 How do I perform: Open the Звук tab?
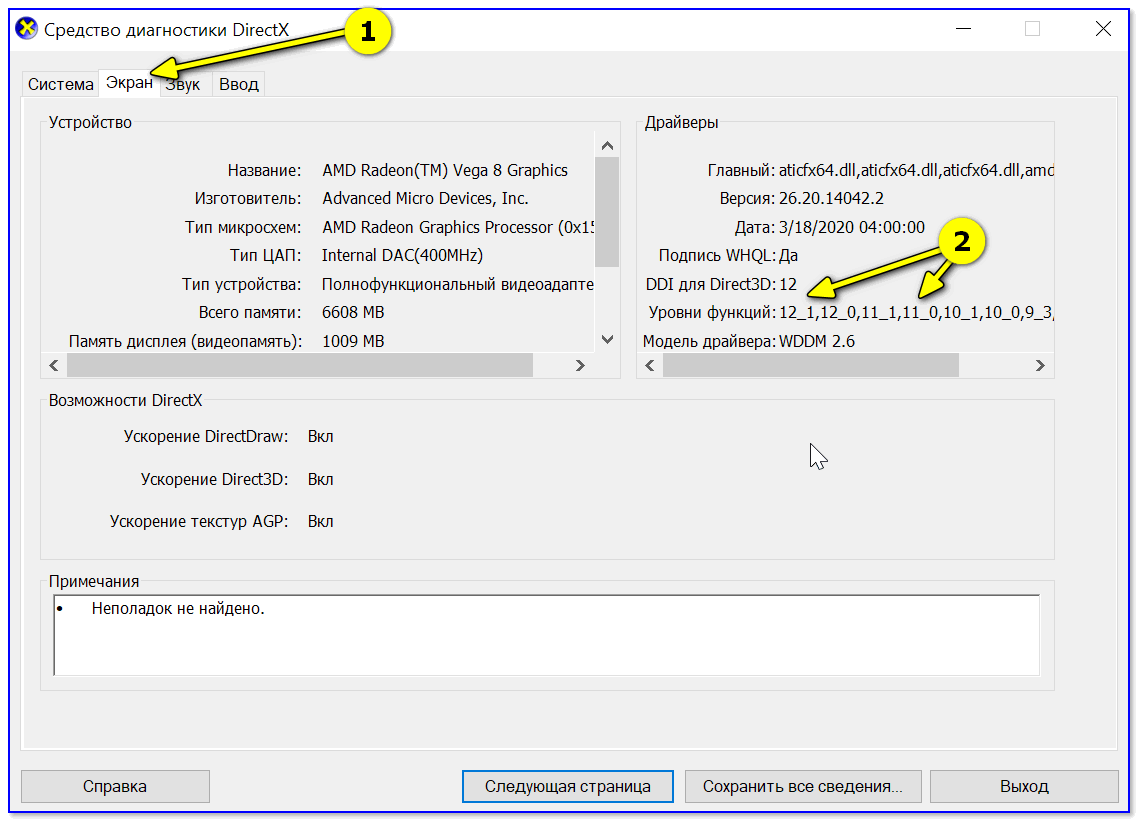point(184,84)
